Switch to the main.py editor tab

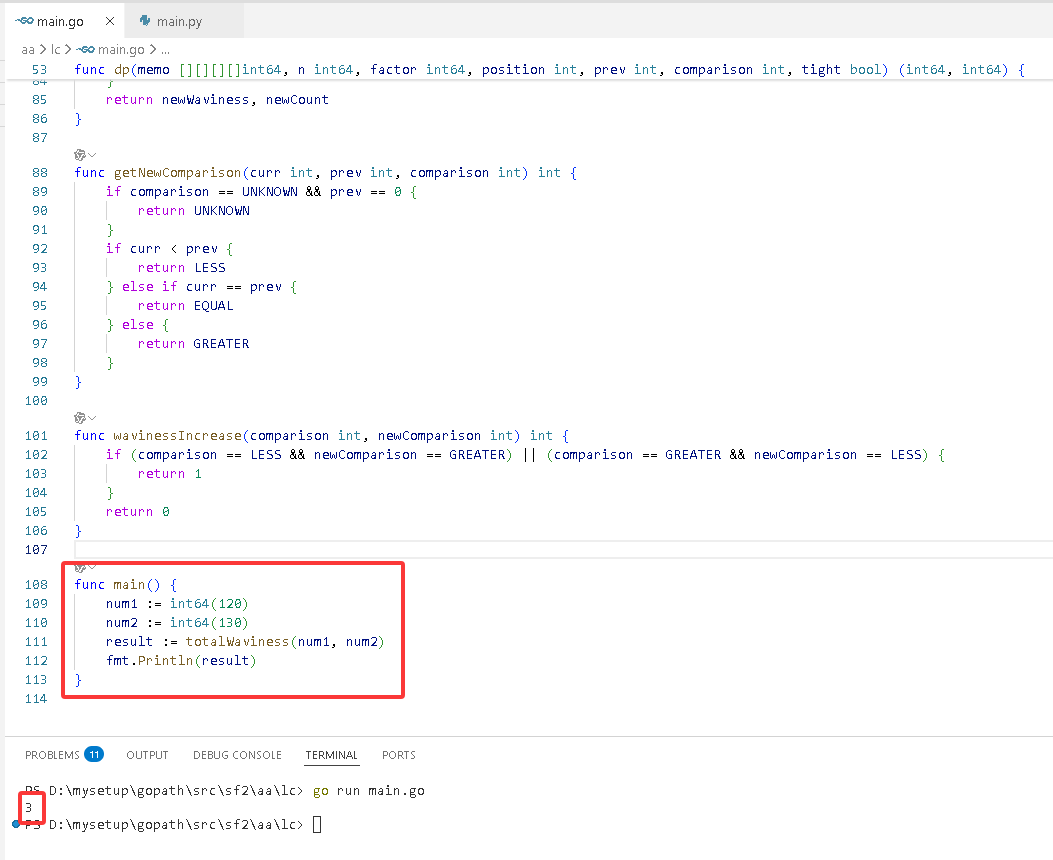pyautogui.click(x=179, y=21)
